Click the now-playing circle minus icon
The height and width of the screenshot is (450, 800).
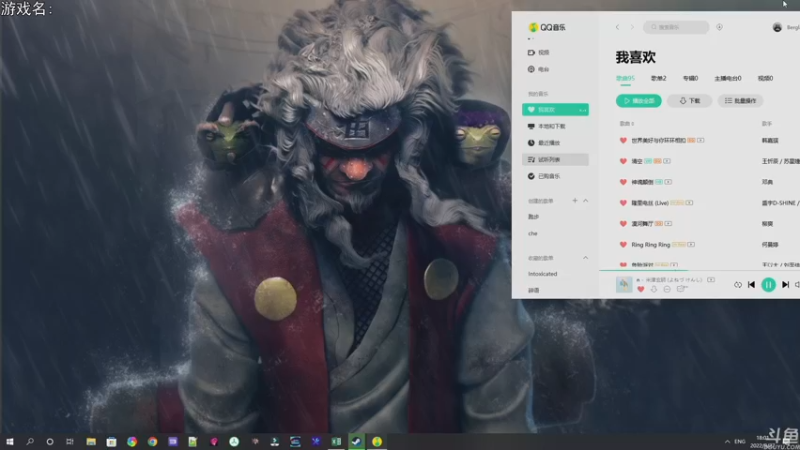[667, 289]
